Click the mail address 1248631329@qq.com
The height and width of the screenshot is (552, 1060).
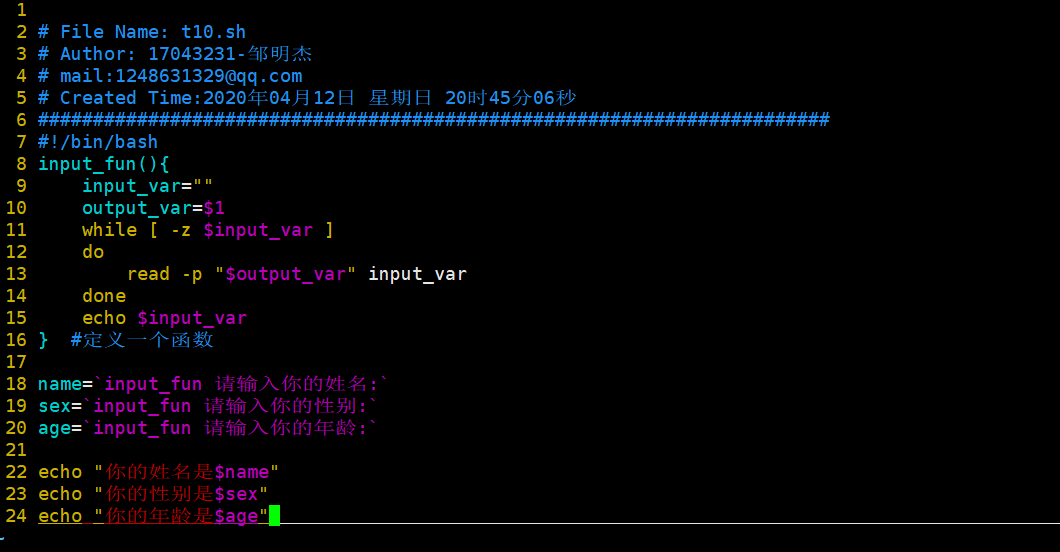[x=209, y=76]
